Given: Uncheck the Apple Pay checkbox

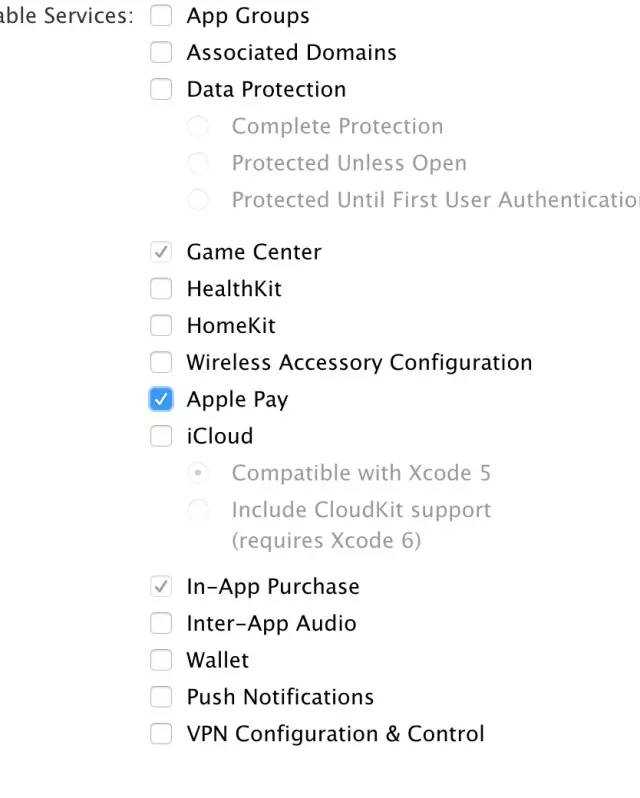Looking at the screenshot, I should tap(161, 399).
